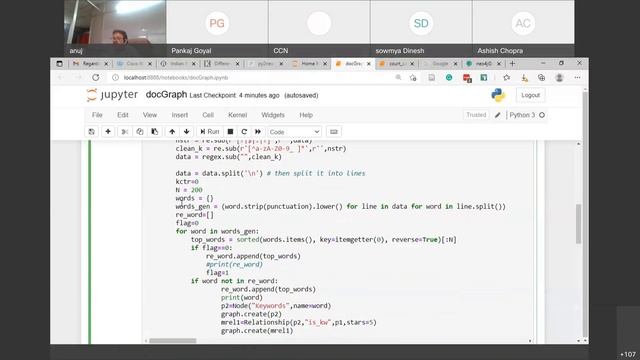The width and height of the screenshot is (640, 360).
Task: Click the Logout button
Action: (x=530, y=95)
